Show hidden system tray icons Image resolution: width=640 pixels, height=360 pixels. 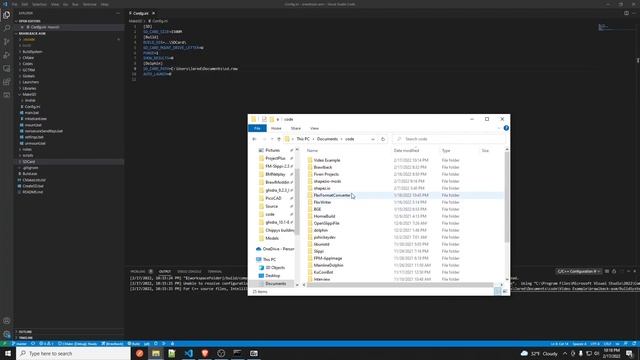tap(565, 353)
